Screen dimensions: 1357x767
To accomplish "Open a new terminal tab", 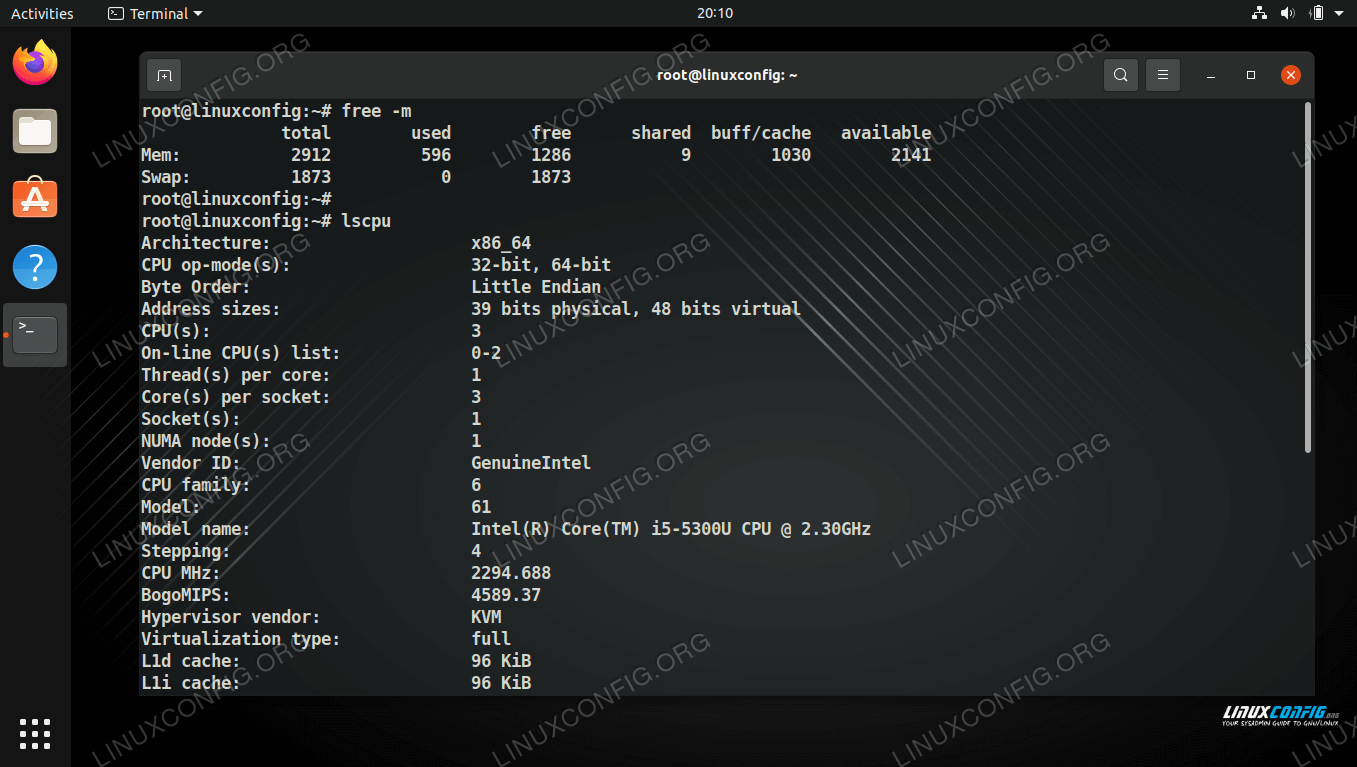I will (164, 75).
